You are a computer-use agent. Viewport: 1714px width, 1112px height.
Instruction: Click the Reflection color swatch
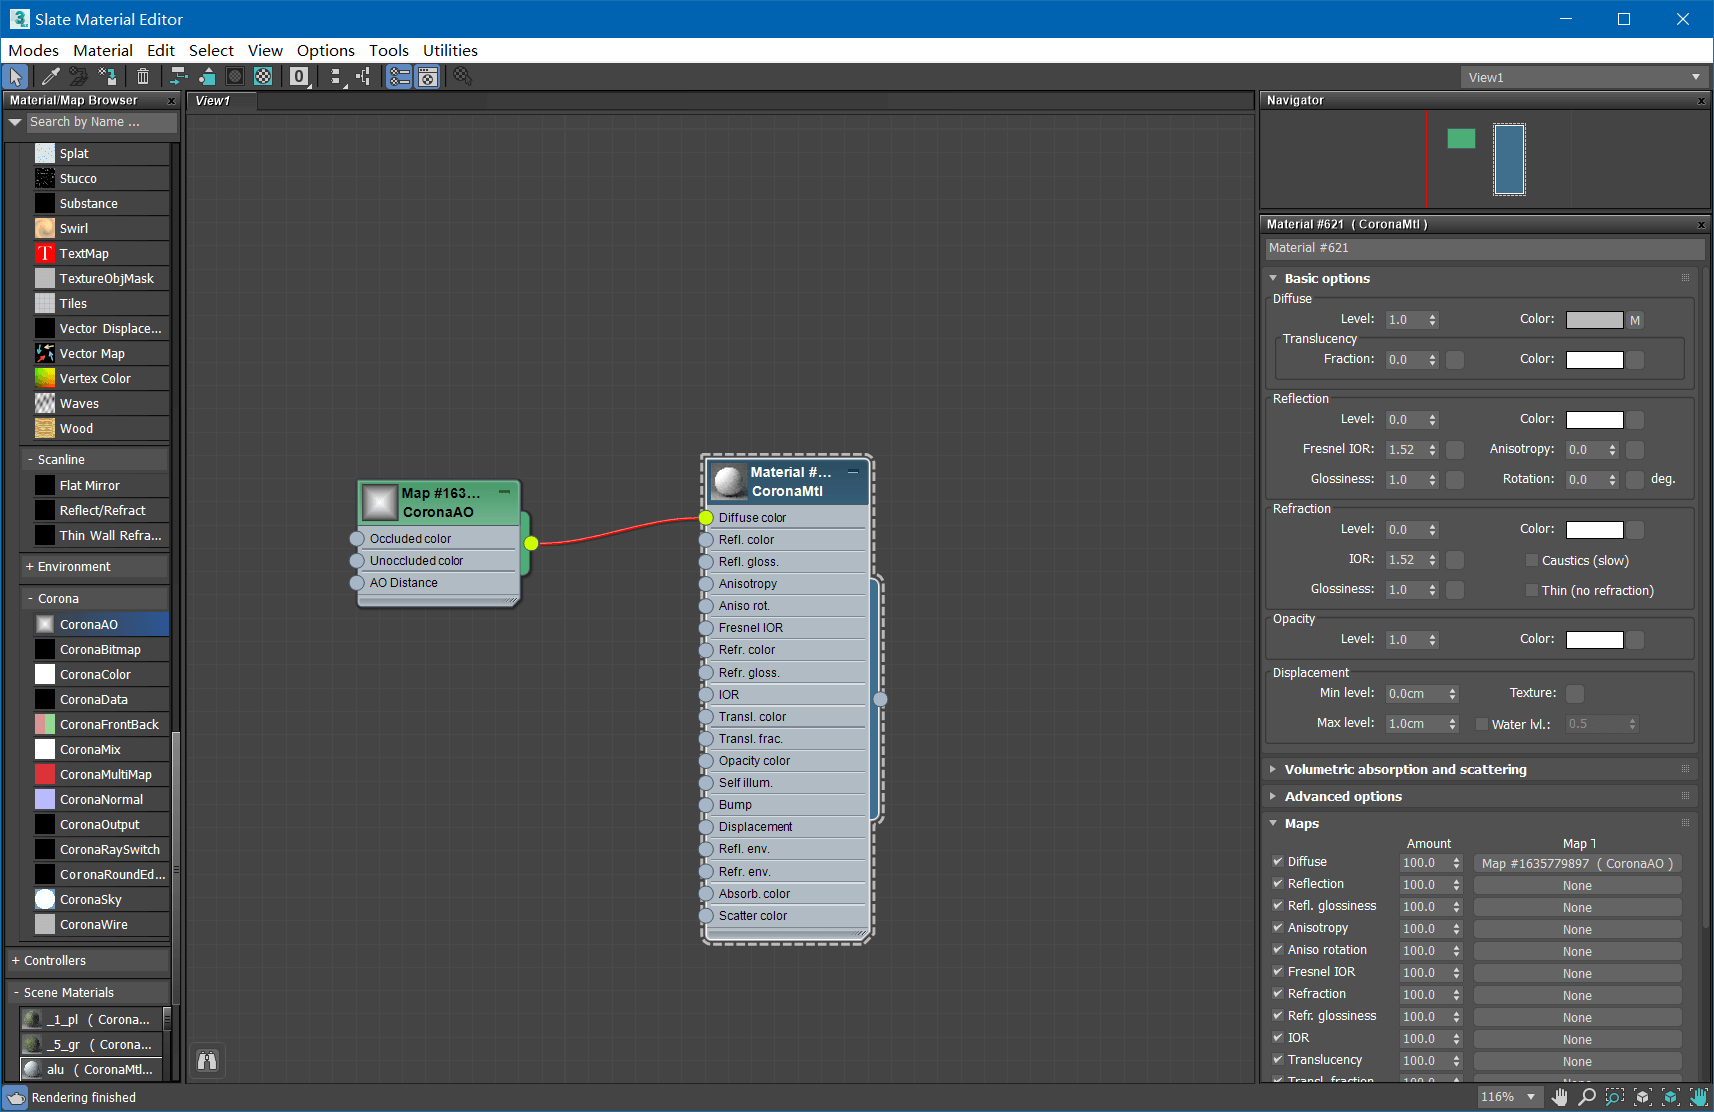1594,420
